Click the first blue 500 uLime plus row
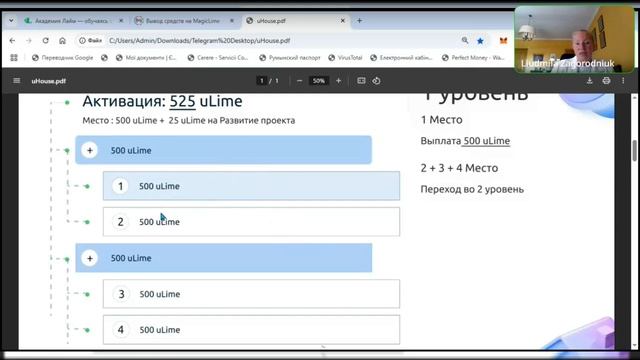Viewport: 640px width, 360px height. click(223, 150)
